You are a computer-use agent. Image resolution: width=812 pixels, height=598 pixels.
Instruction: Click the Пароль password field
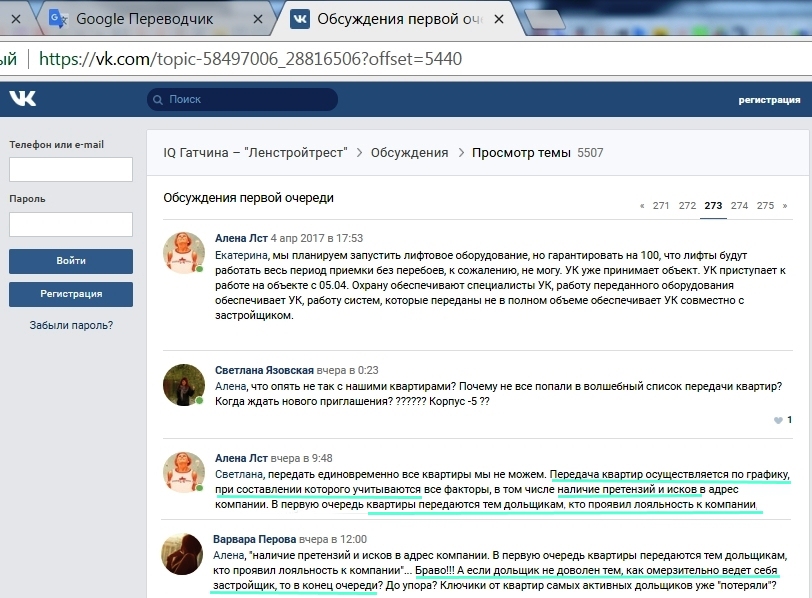(71, 224)
